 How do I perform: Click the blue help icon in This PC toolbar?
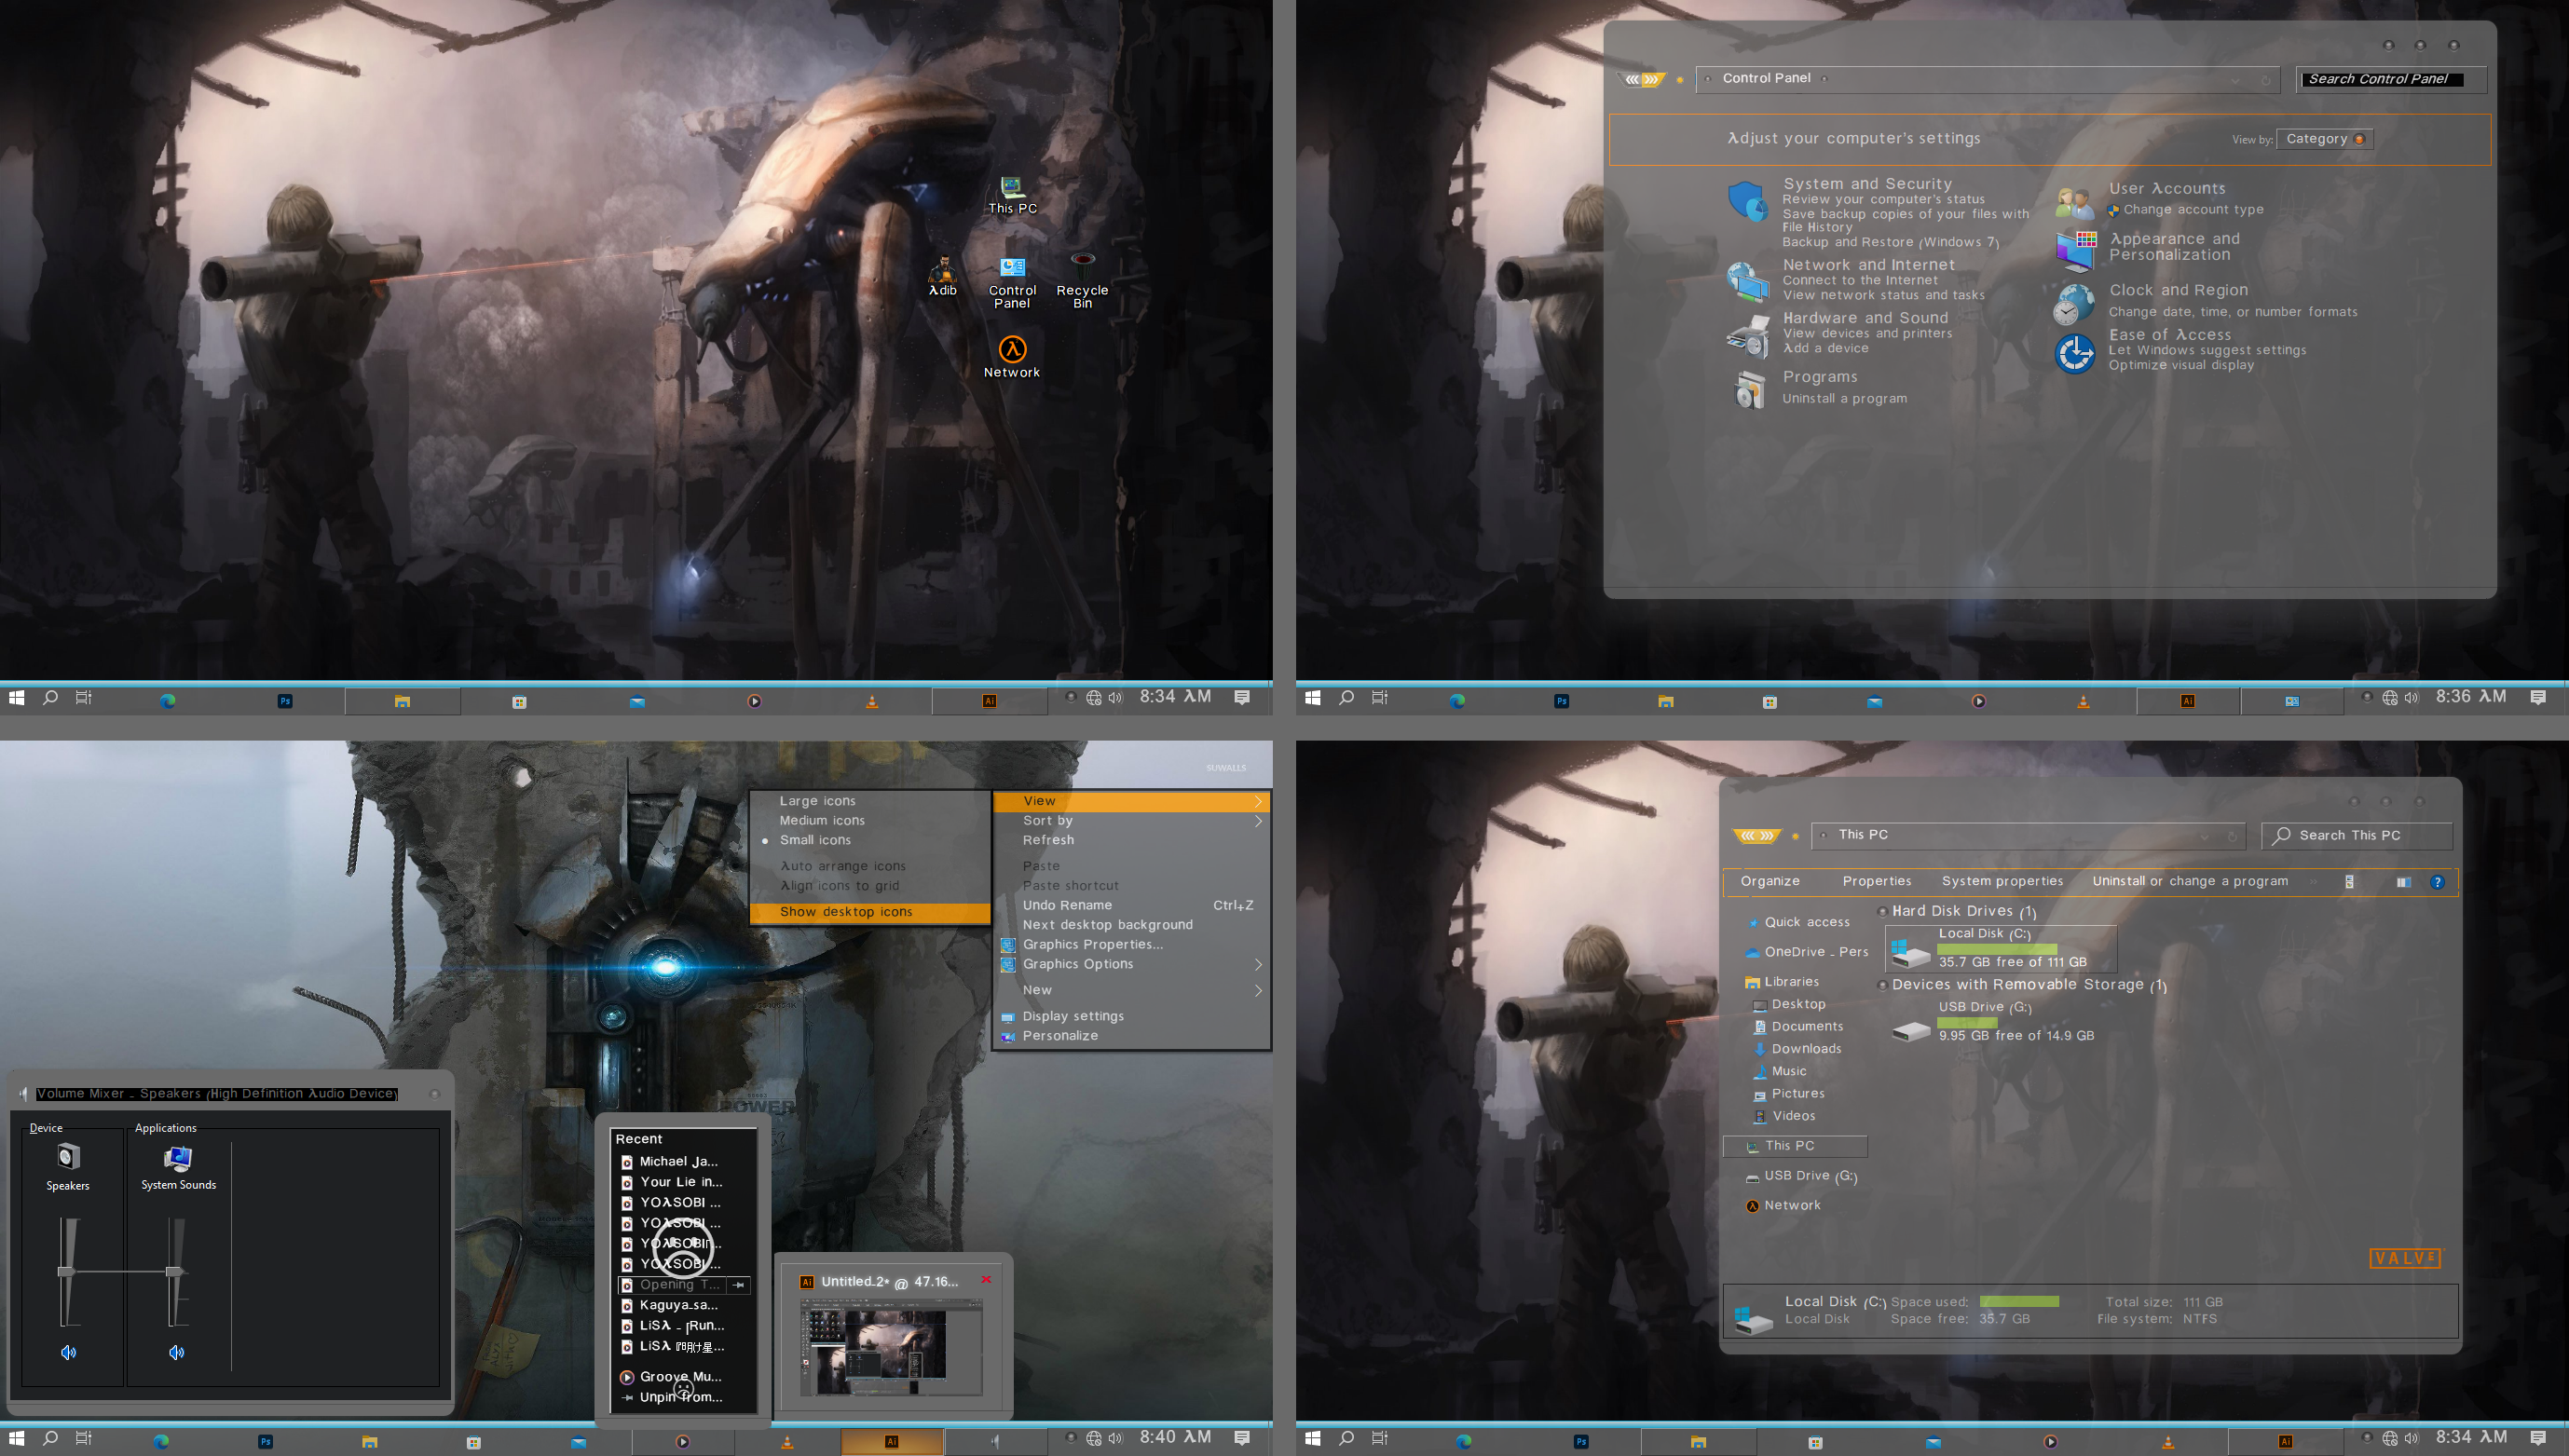click(2437, 882)
